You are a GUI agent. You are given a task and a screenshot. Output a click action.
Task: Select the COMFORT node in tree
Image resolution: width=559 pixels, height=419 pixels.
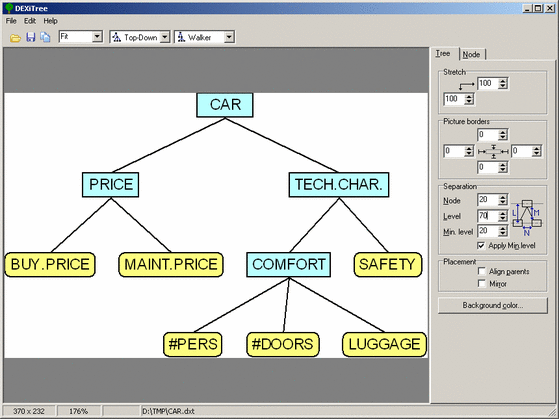[x=288, y=265]
